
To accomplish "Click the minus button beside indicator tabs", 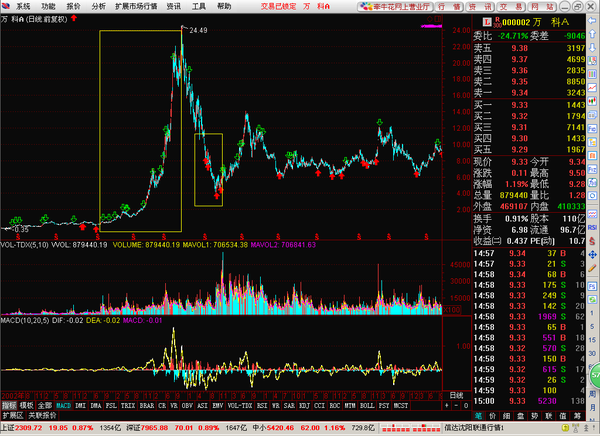I will click(x=456, y=405).
